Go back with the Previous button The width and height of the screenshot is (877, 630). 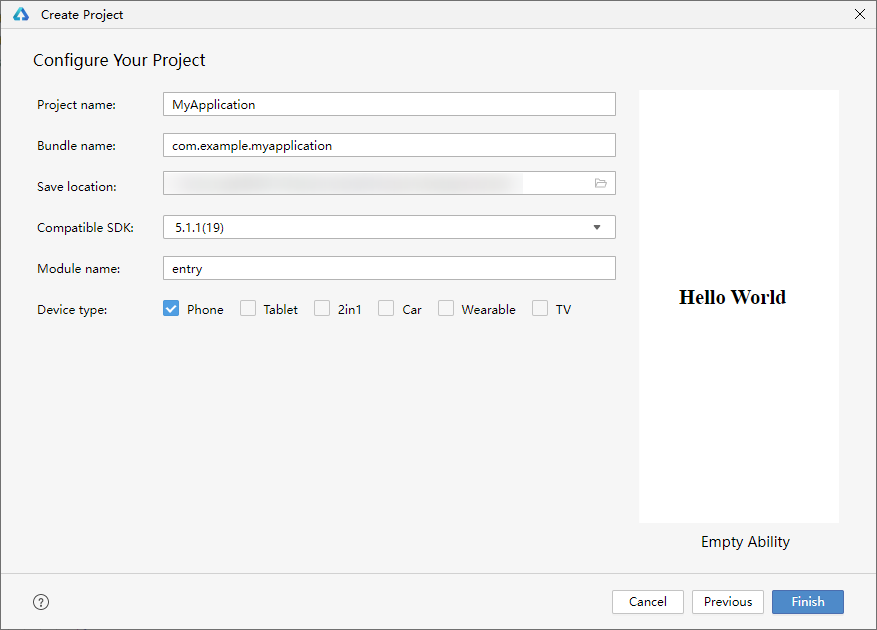(728, 602)
